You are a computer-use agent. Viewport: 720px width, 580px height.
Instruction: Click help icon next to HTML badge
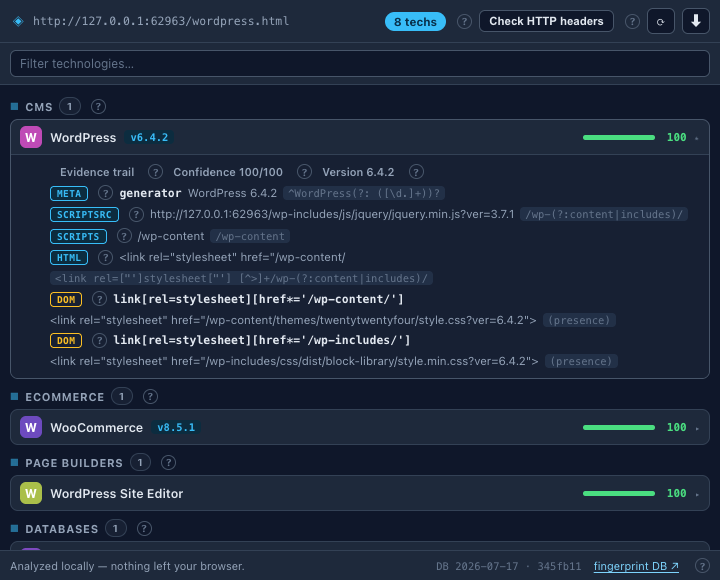coord(105,257)
